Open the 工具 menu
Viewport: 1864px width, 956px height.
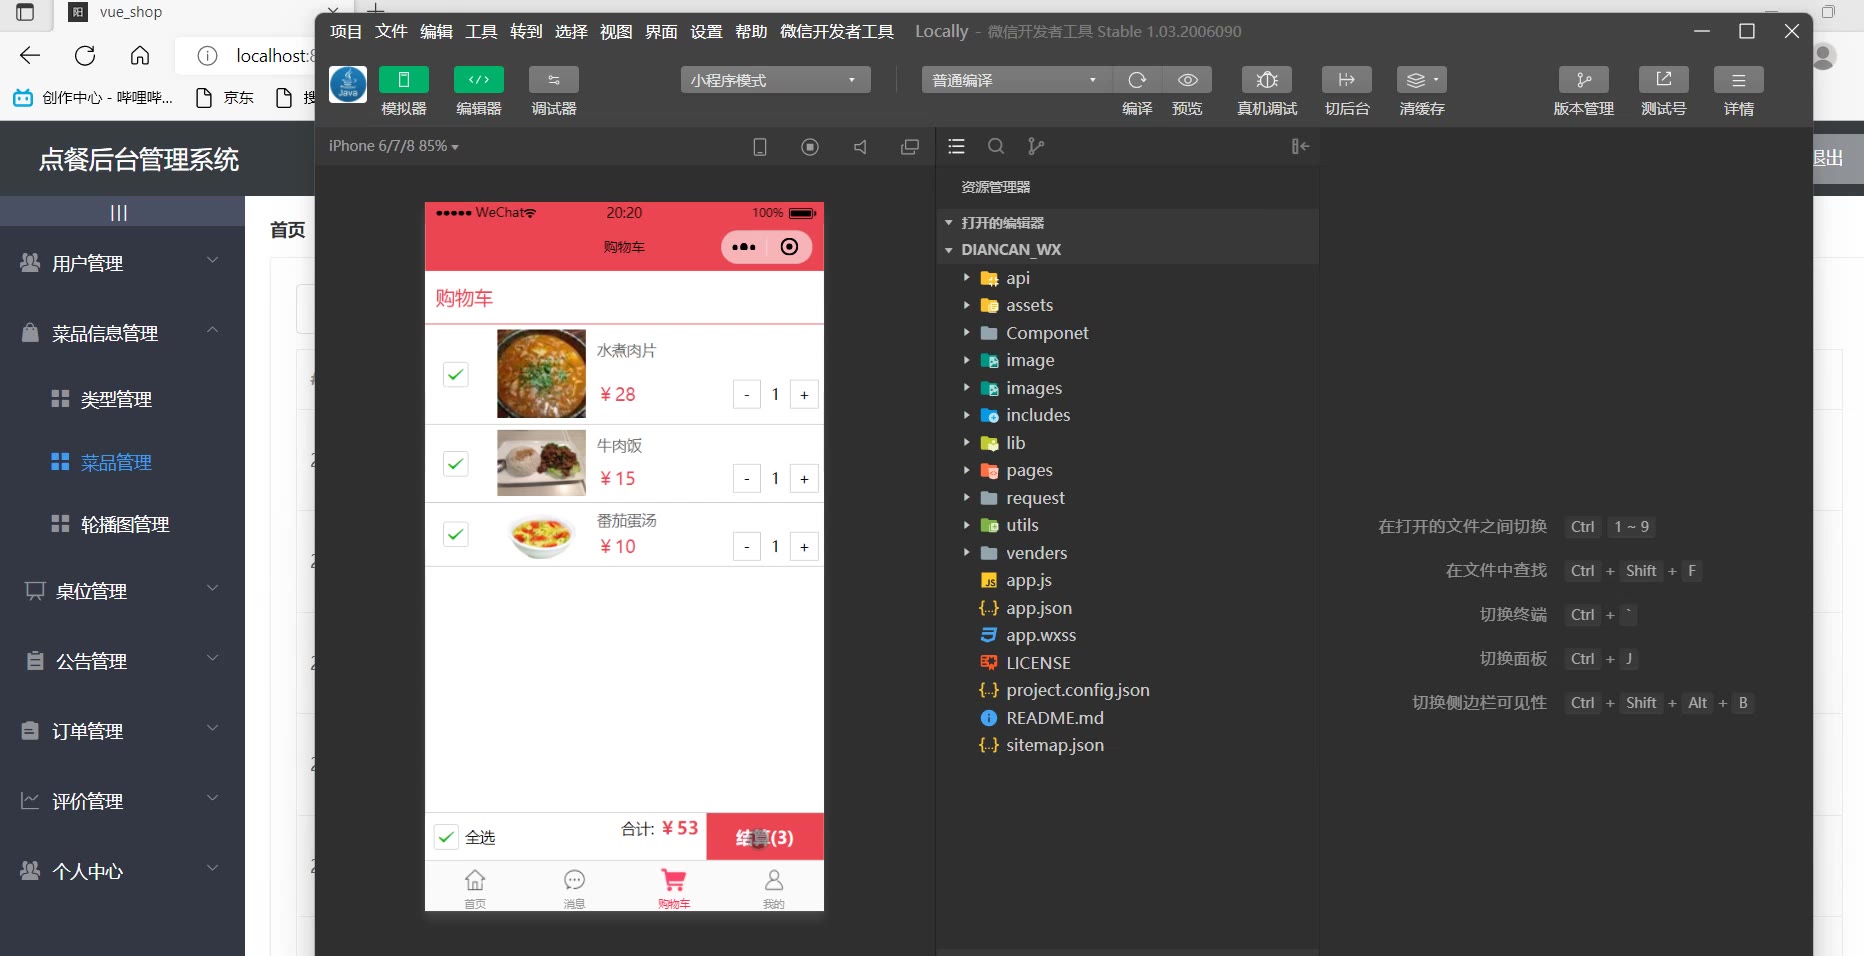pos(481,31)
